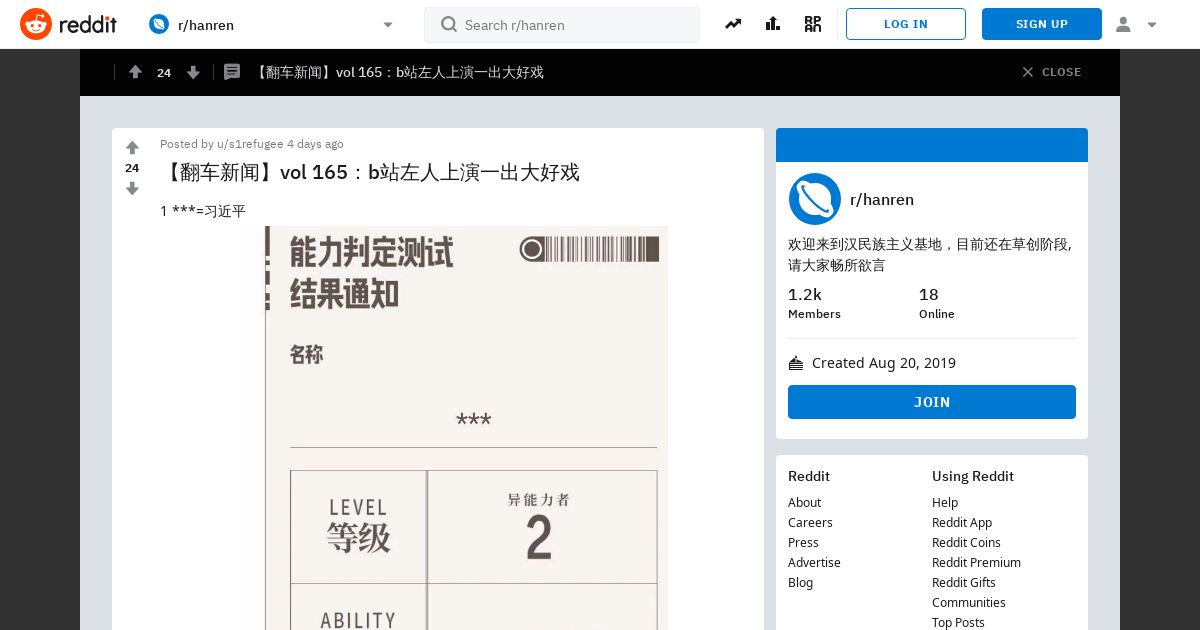Click the LOG IN button
The width and height of the screenshot is (1200, 630).
click(906, 24)
